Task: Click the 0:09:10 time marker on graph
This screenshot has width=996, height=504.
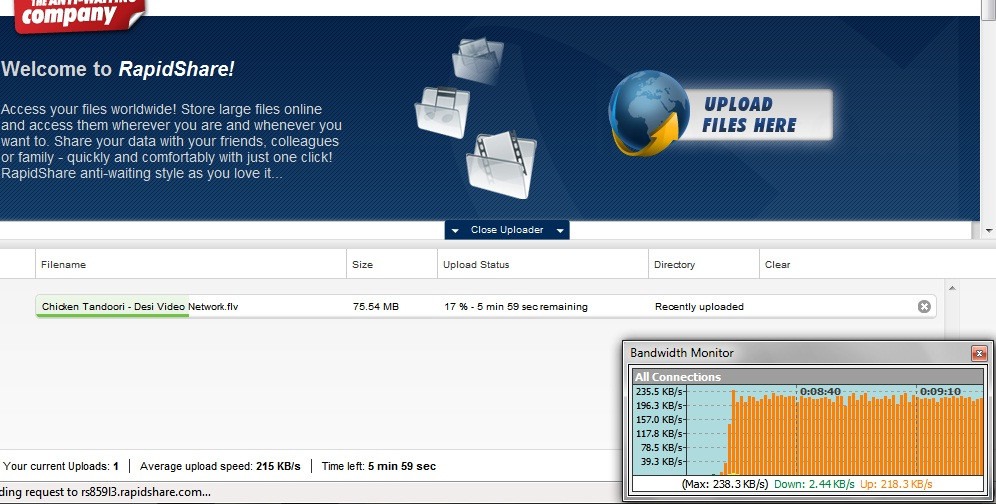Action: (x=941, y=392)
